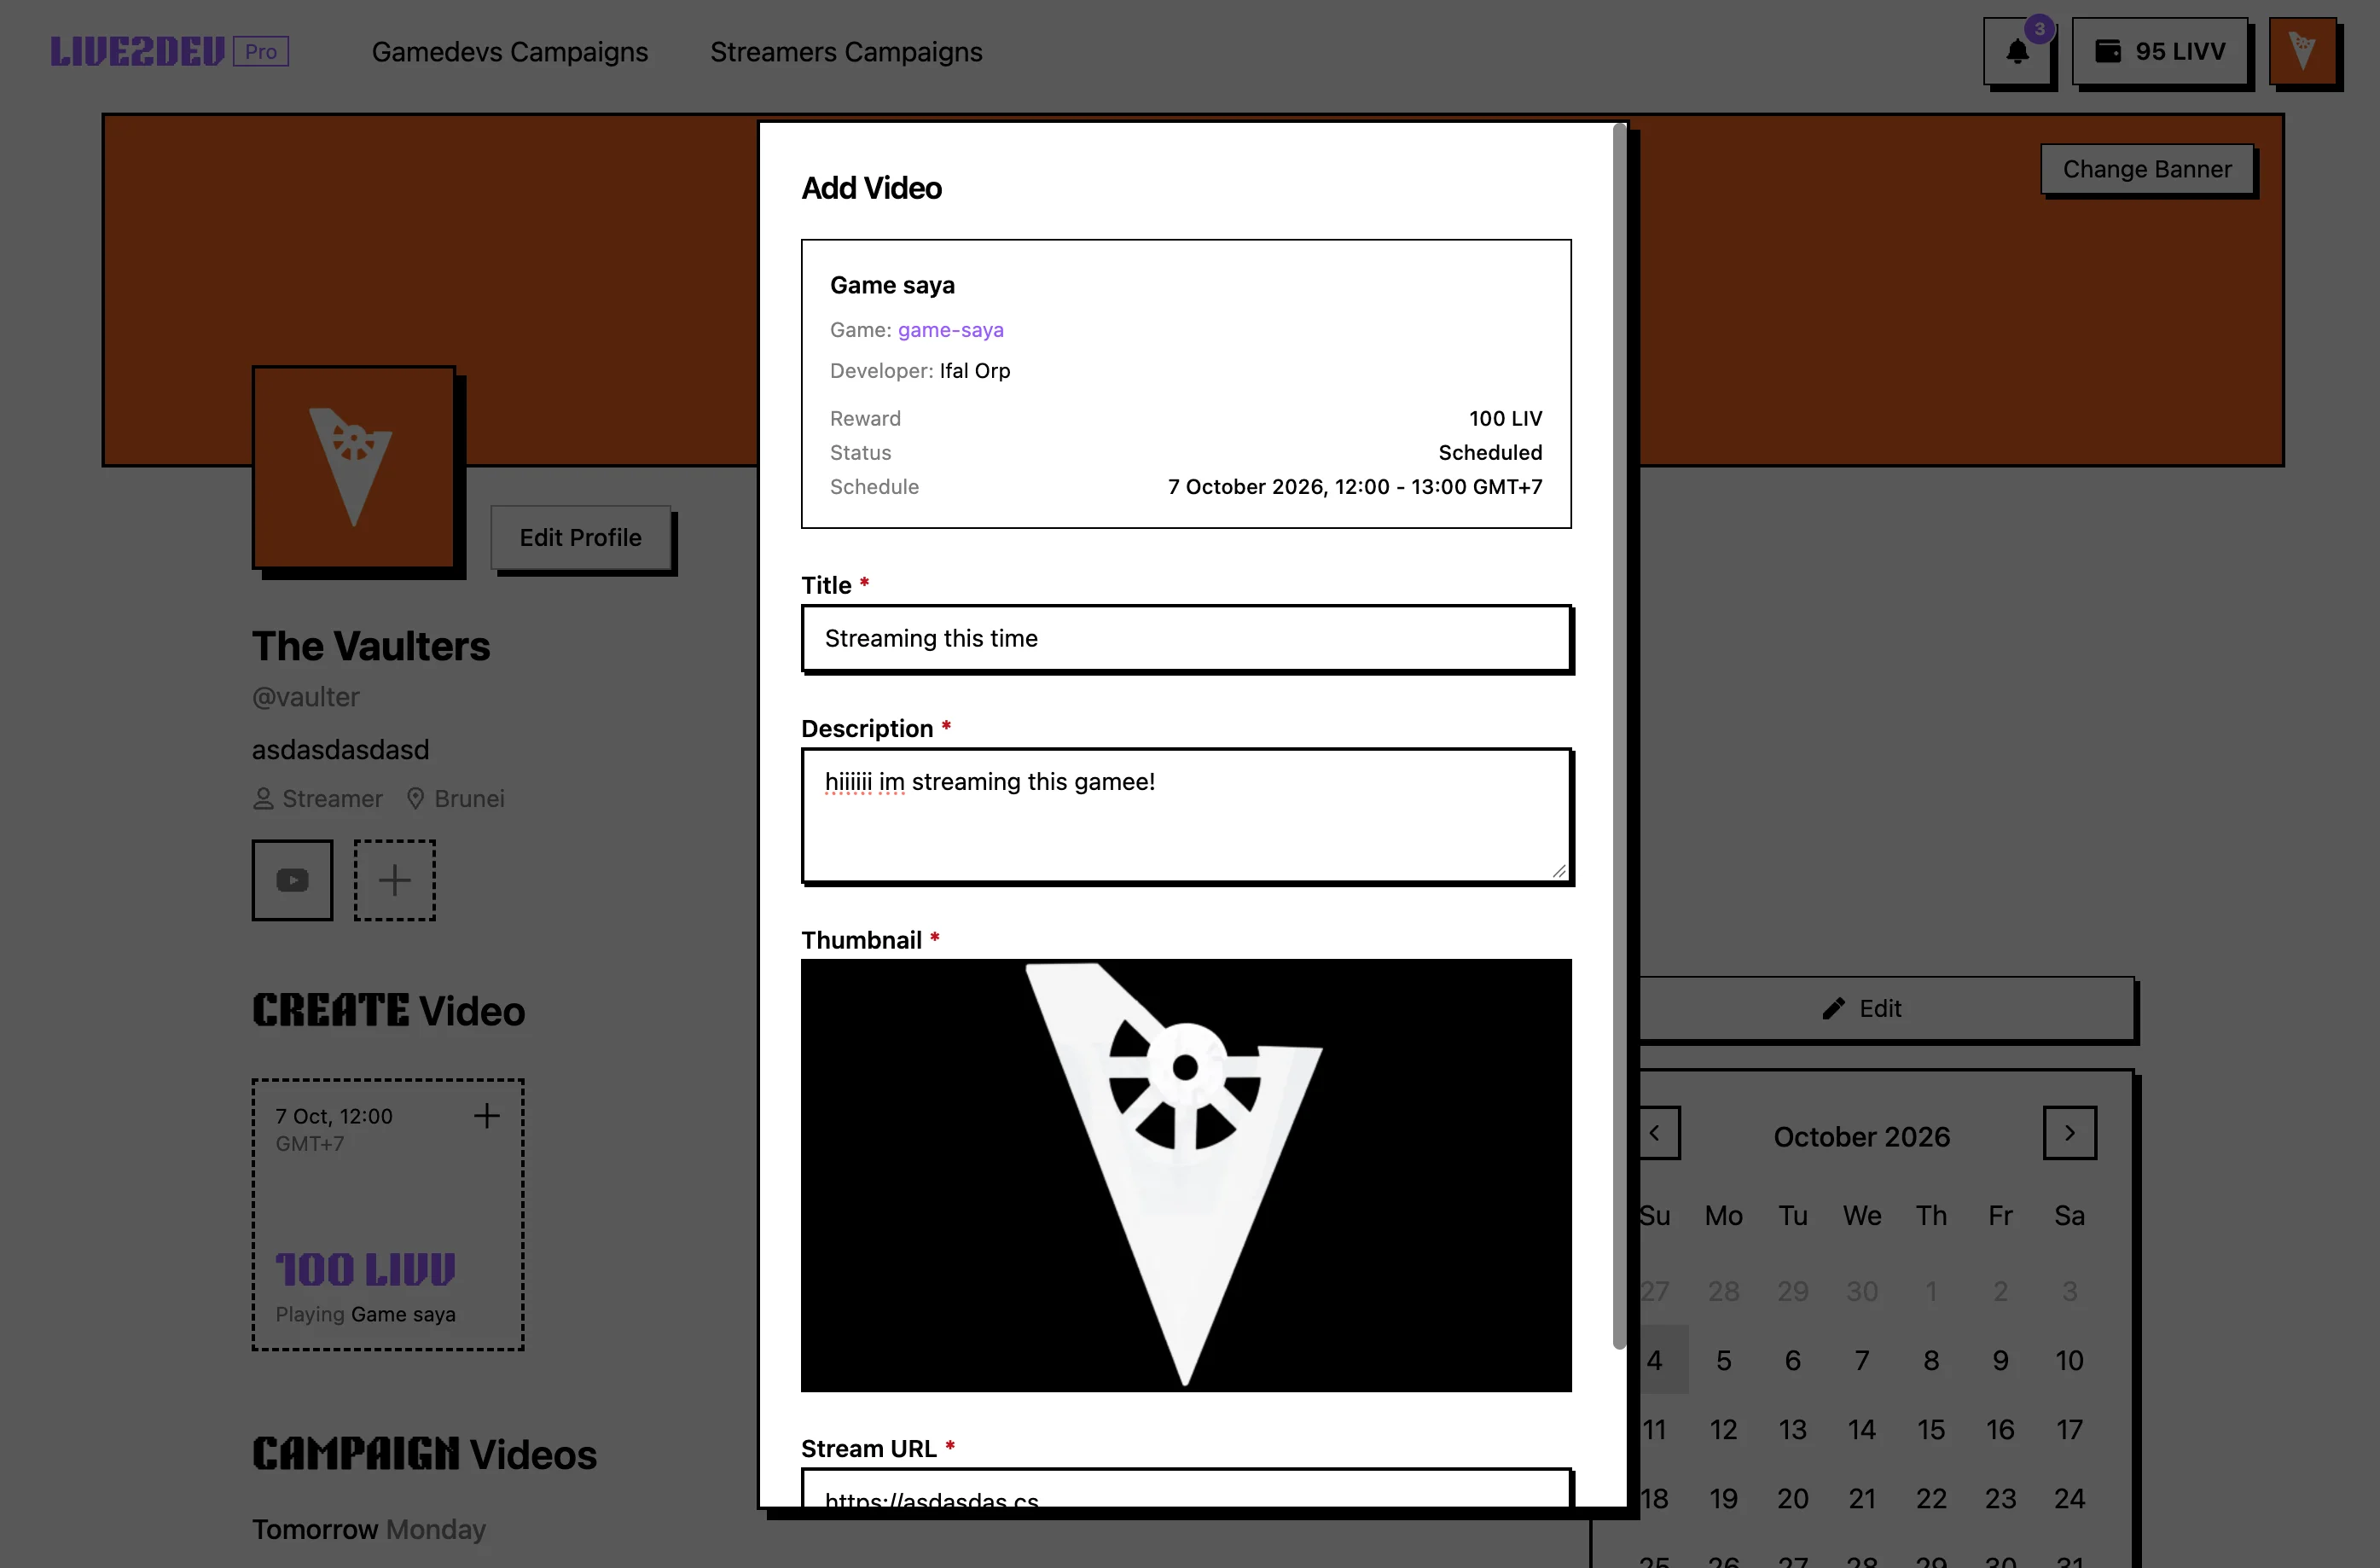Open the notifications bell icon
The height and width of the screenshot is (1568, 2380).
pos(2017,52)
